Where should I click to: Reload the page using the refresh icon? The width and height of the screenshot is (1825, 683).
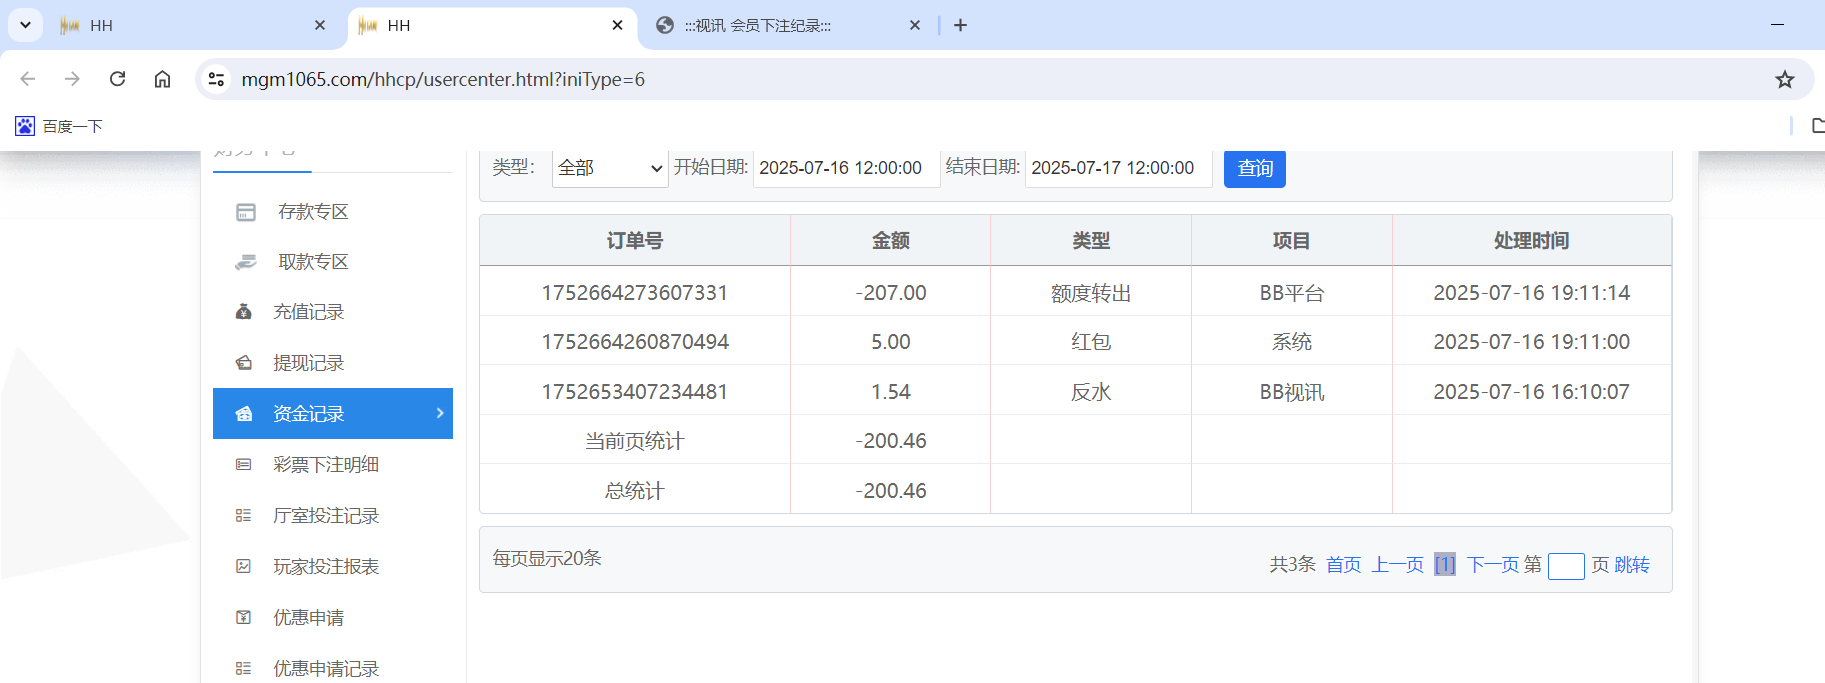click(x=117, y=79)
